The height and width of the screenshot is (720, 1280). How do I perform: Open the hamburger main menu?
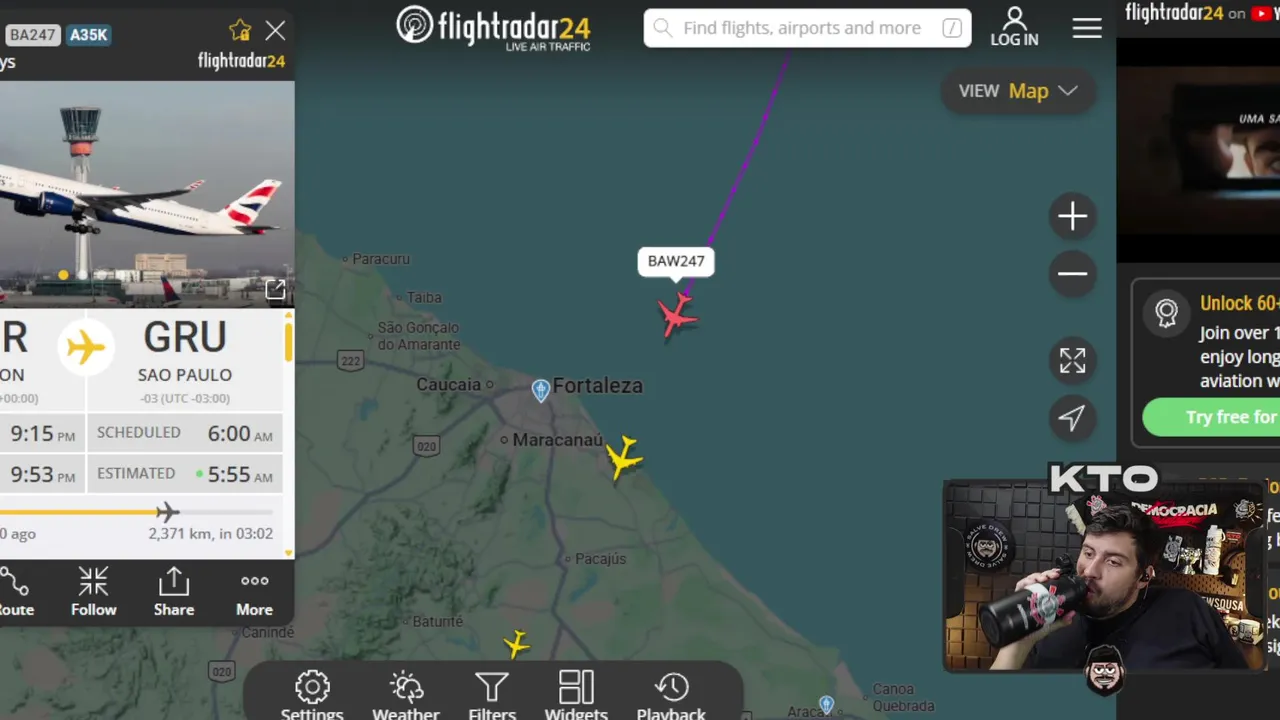(1087, 28)
